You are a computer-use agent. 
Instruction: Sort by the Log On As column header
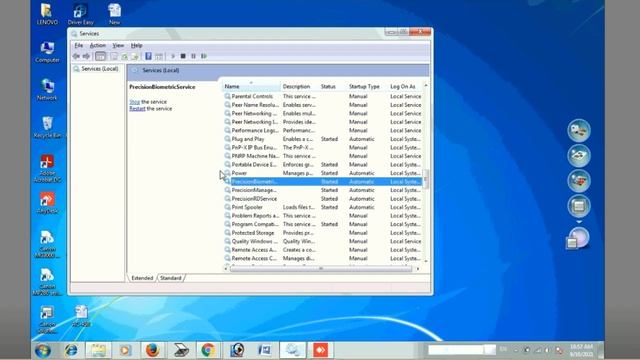[x=405, y=87]
